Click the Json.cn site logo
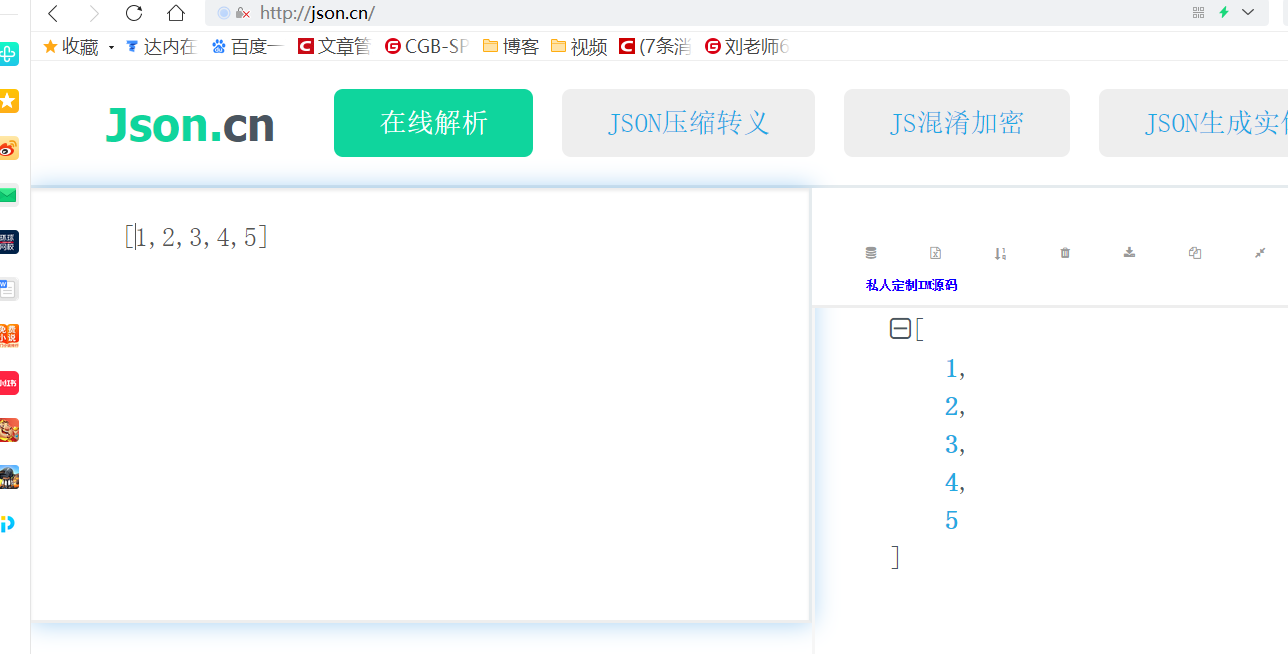Image resolution: width=1288 pixels, height=654 pixels. point(190,125)
